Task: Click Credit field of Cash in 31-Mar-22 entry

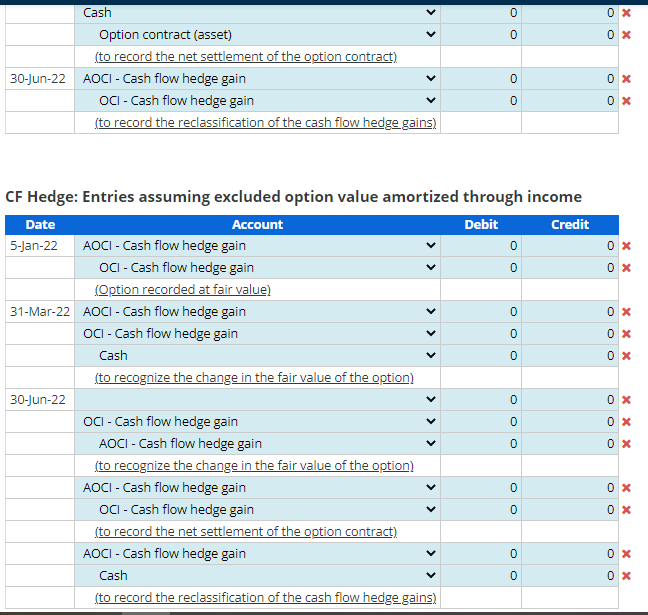Action: 570,356
